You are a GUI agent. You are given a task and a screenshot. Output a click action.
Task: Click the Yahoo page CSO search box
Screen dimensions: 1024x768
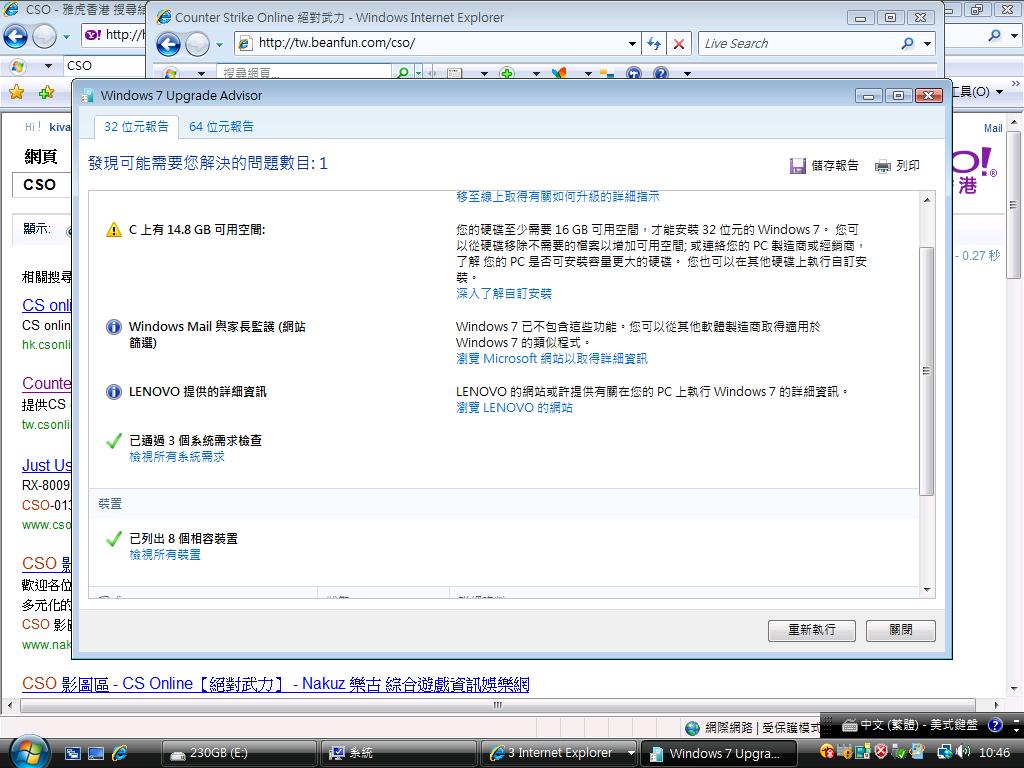(x=41, y=185)
